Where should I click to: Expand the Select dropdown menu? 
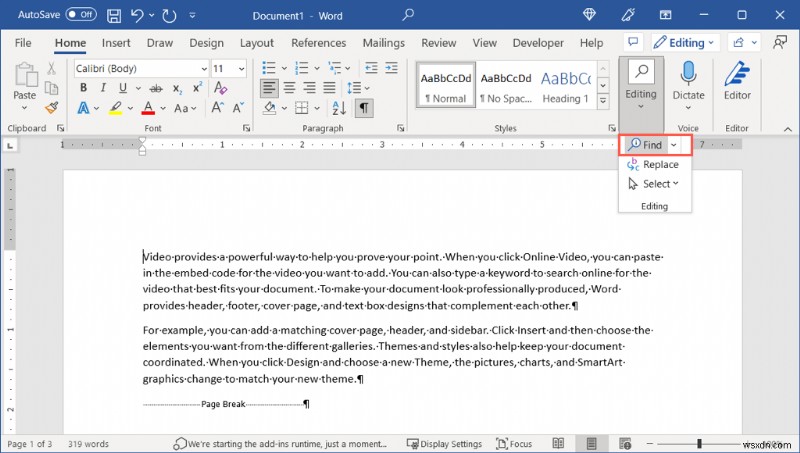coord(654,184)
